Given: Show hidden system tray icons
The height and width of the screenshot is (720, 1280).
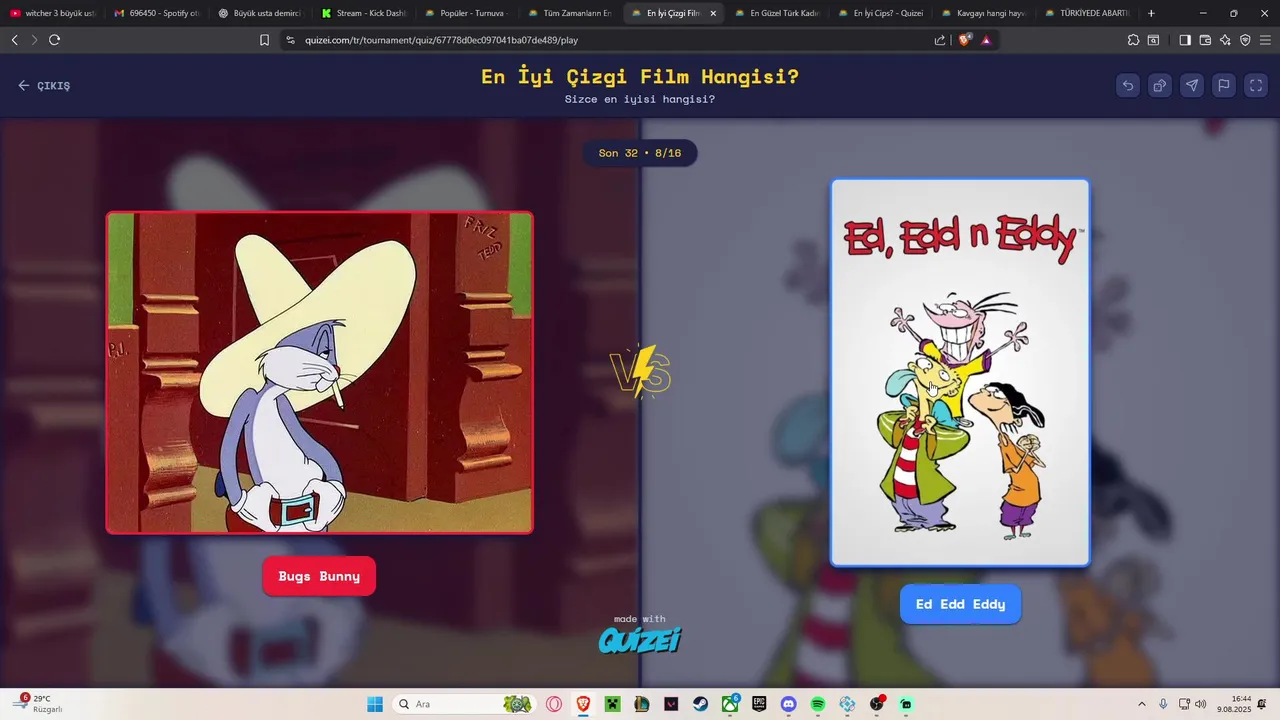Looking at the screenshot, I should [1142, 704].
